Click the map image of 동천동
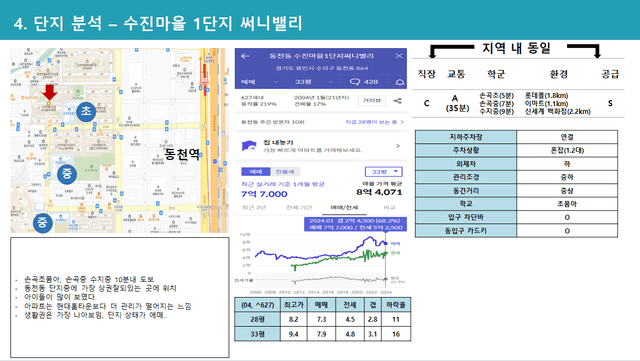Image resolution: width=640 pixels, height=361 pixels. [x=119, y=140]
